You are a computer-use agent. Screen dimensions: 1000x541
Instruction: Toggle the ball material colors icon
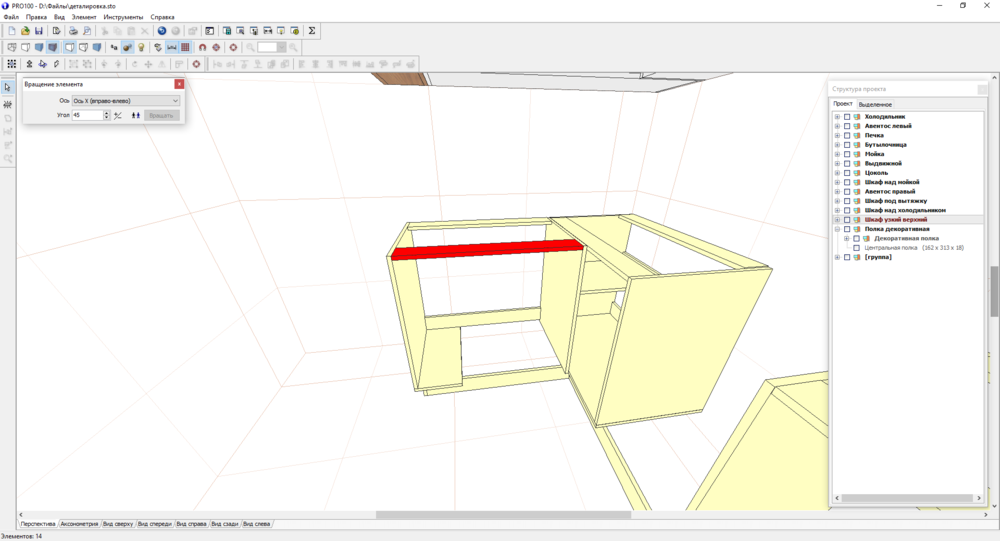tap(127, 47)
